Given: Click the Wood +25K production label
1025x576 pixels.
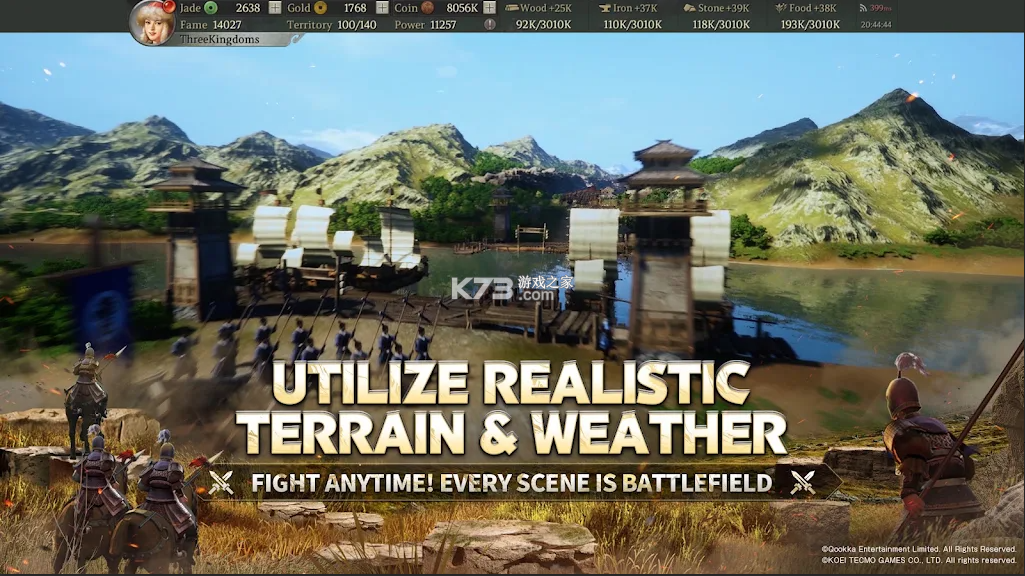Looking at the screenshot, I should click(x=546, y=8).
